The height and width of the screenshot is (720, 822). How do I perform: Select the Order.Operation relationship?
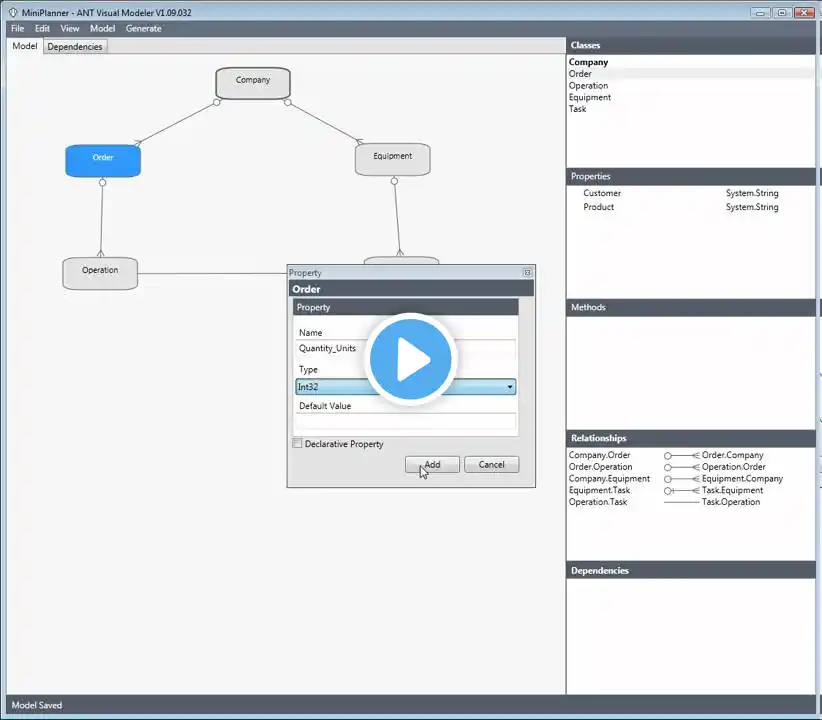click(x=600, y=467)
